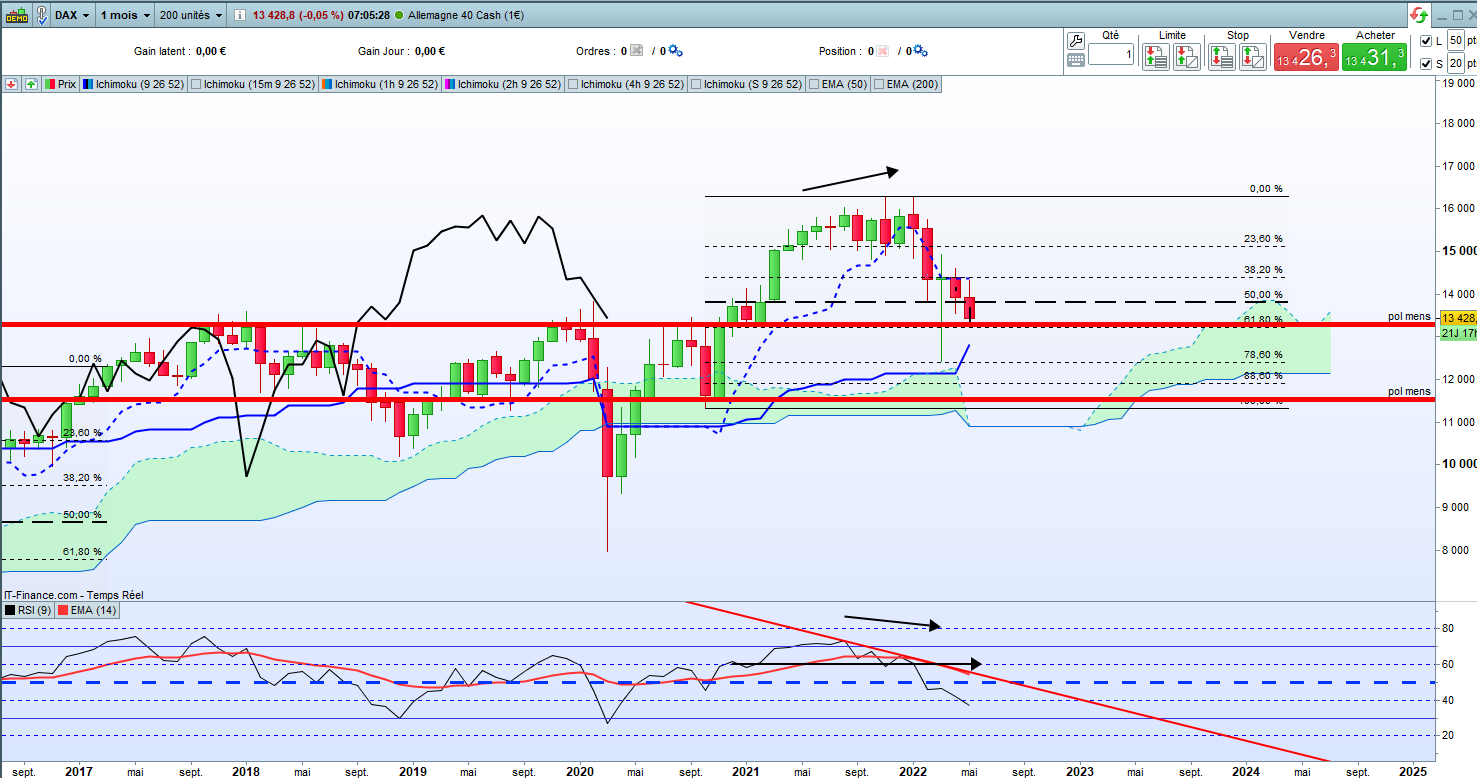
Task: Enable the EMA (50) indicator
Action: point(813,85)
